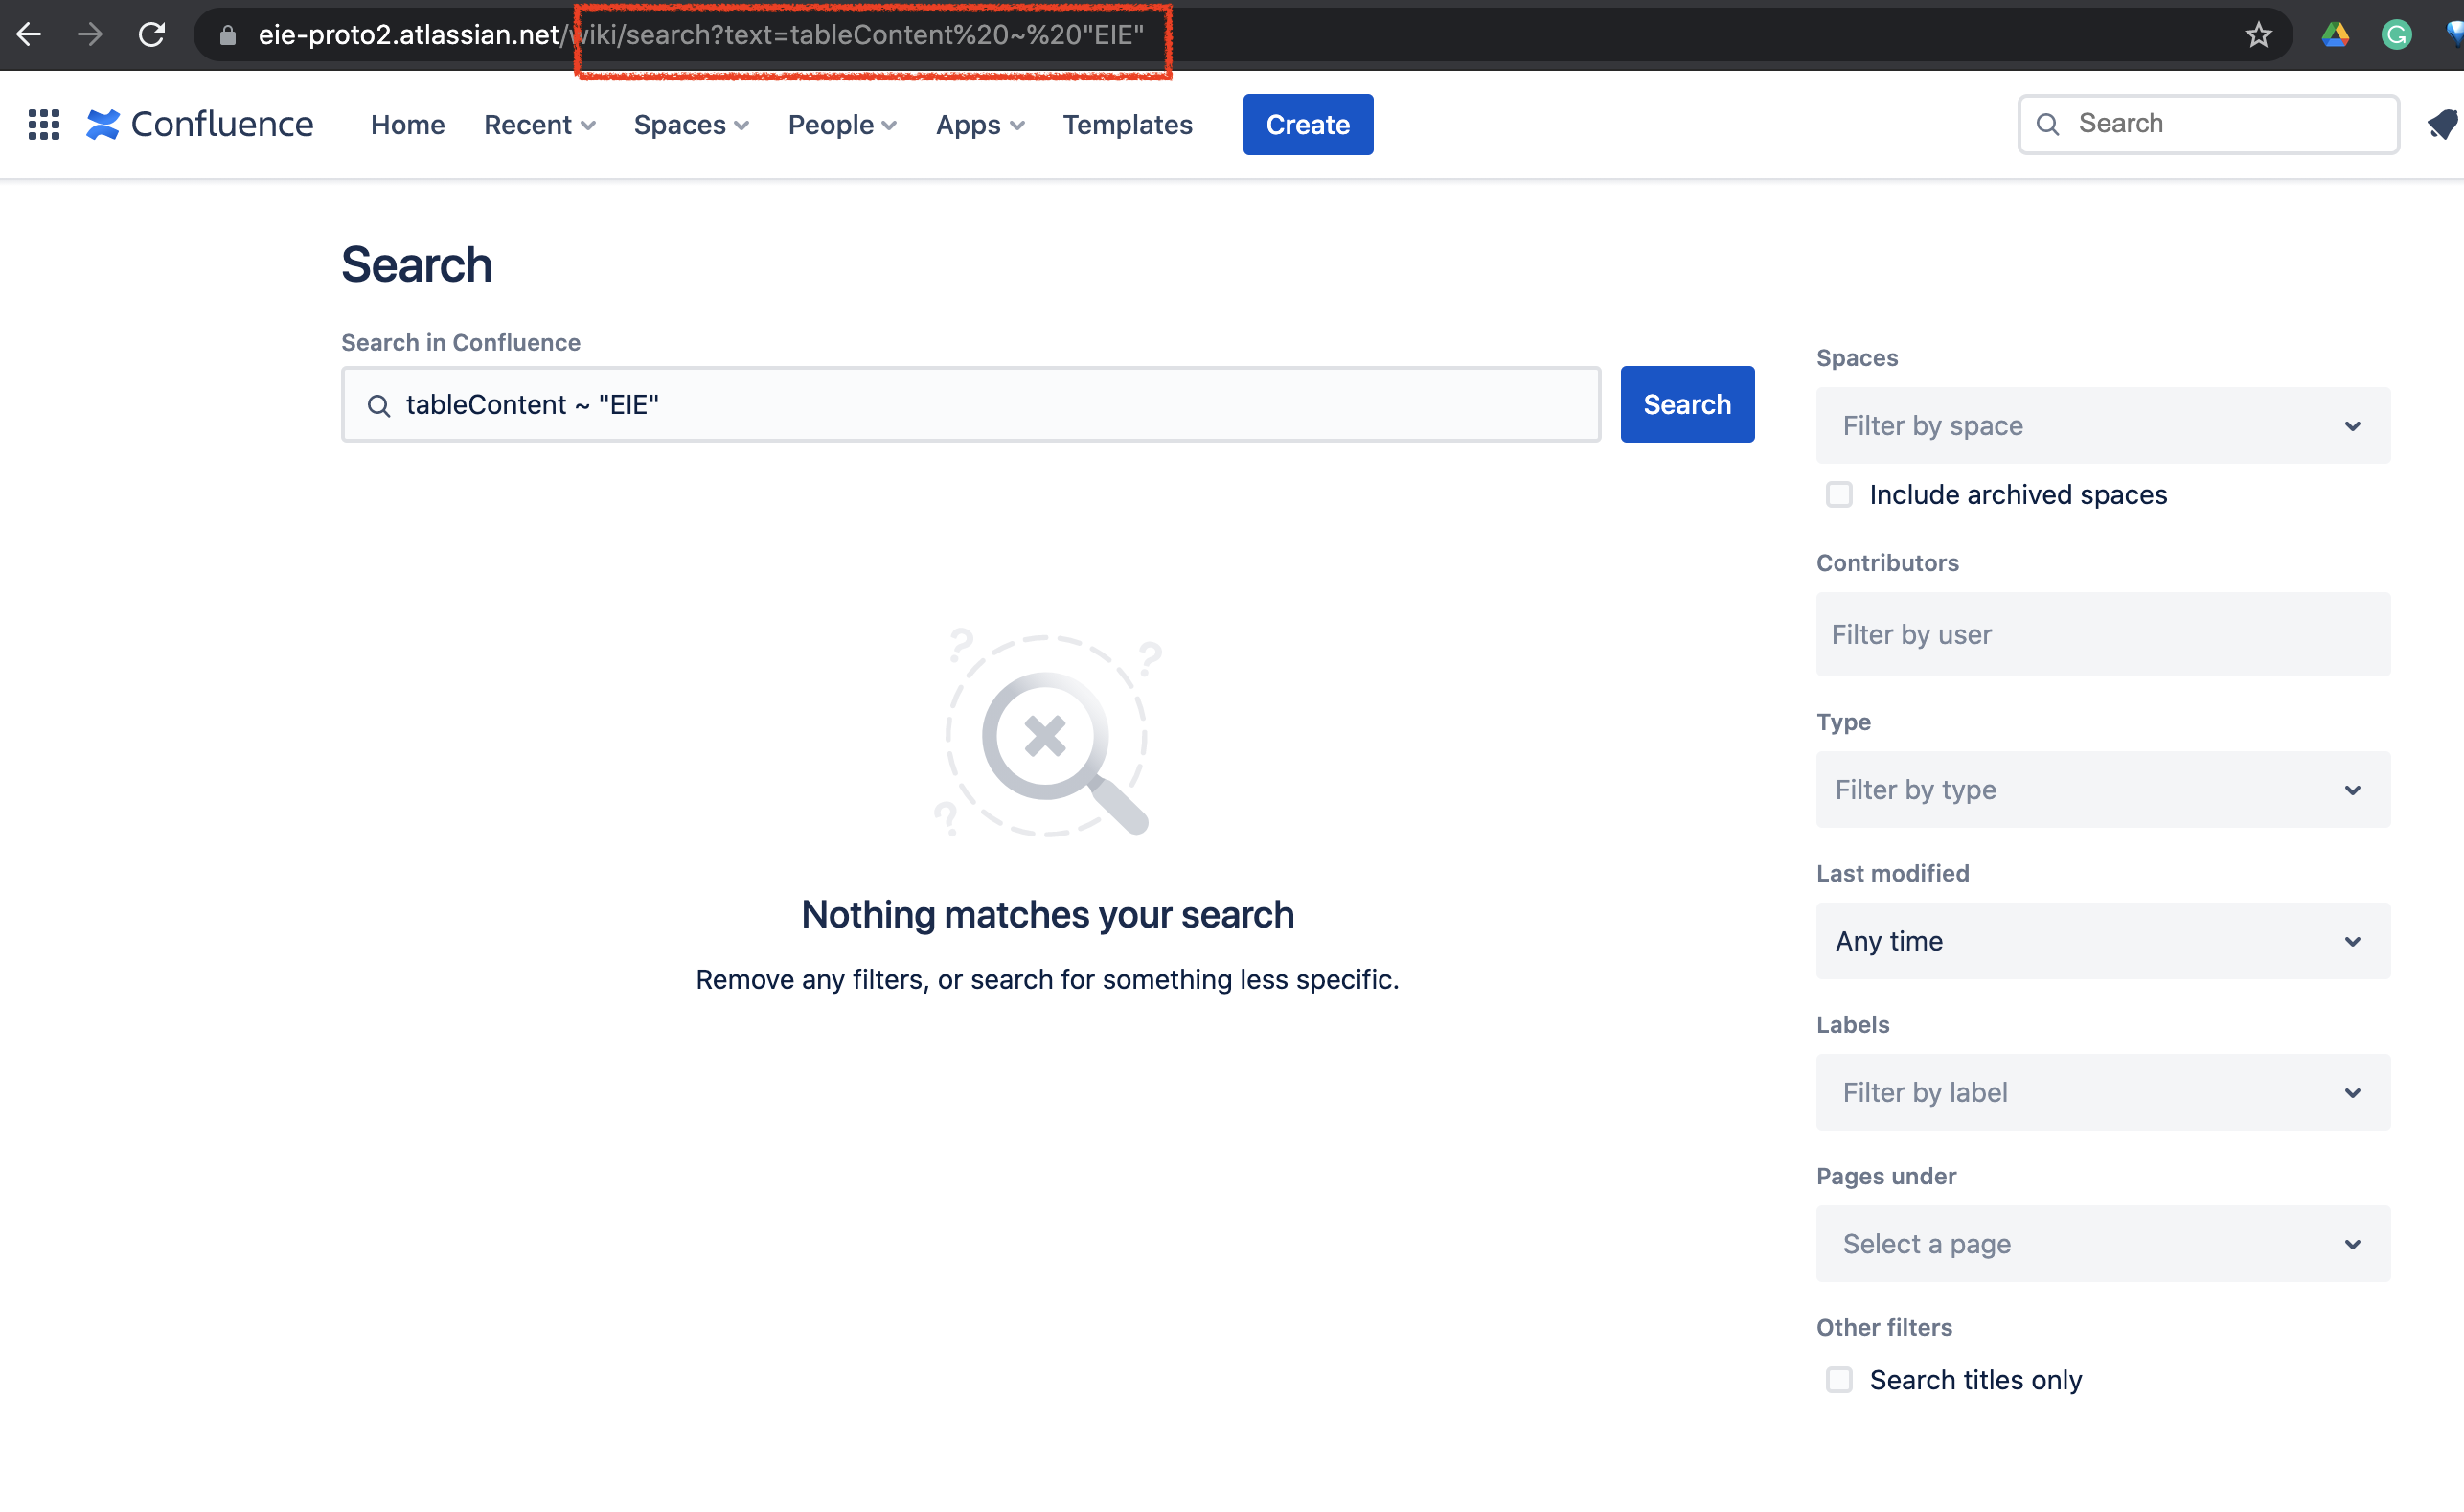Open the app switcher grid icon
Viewport: 2464px width, 1512px height.
44,125
